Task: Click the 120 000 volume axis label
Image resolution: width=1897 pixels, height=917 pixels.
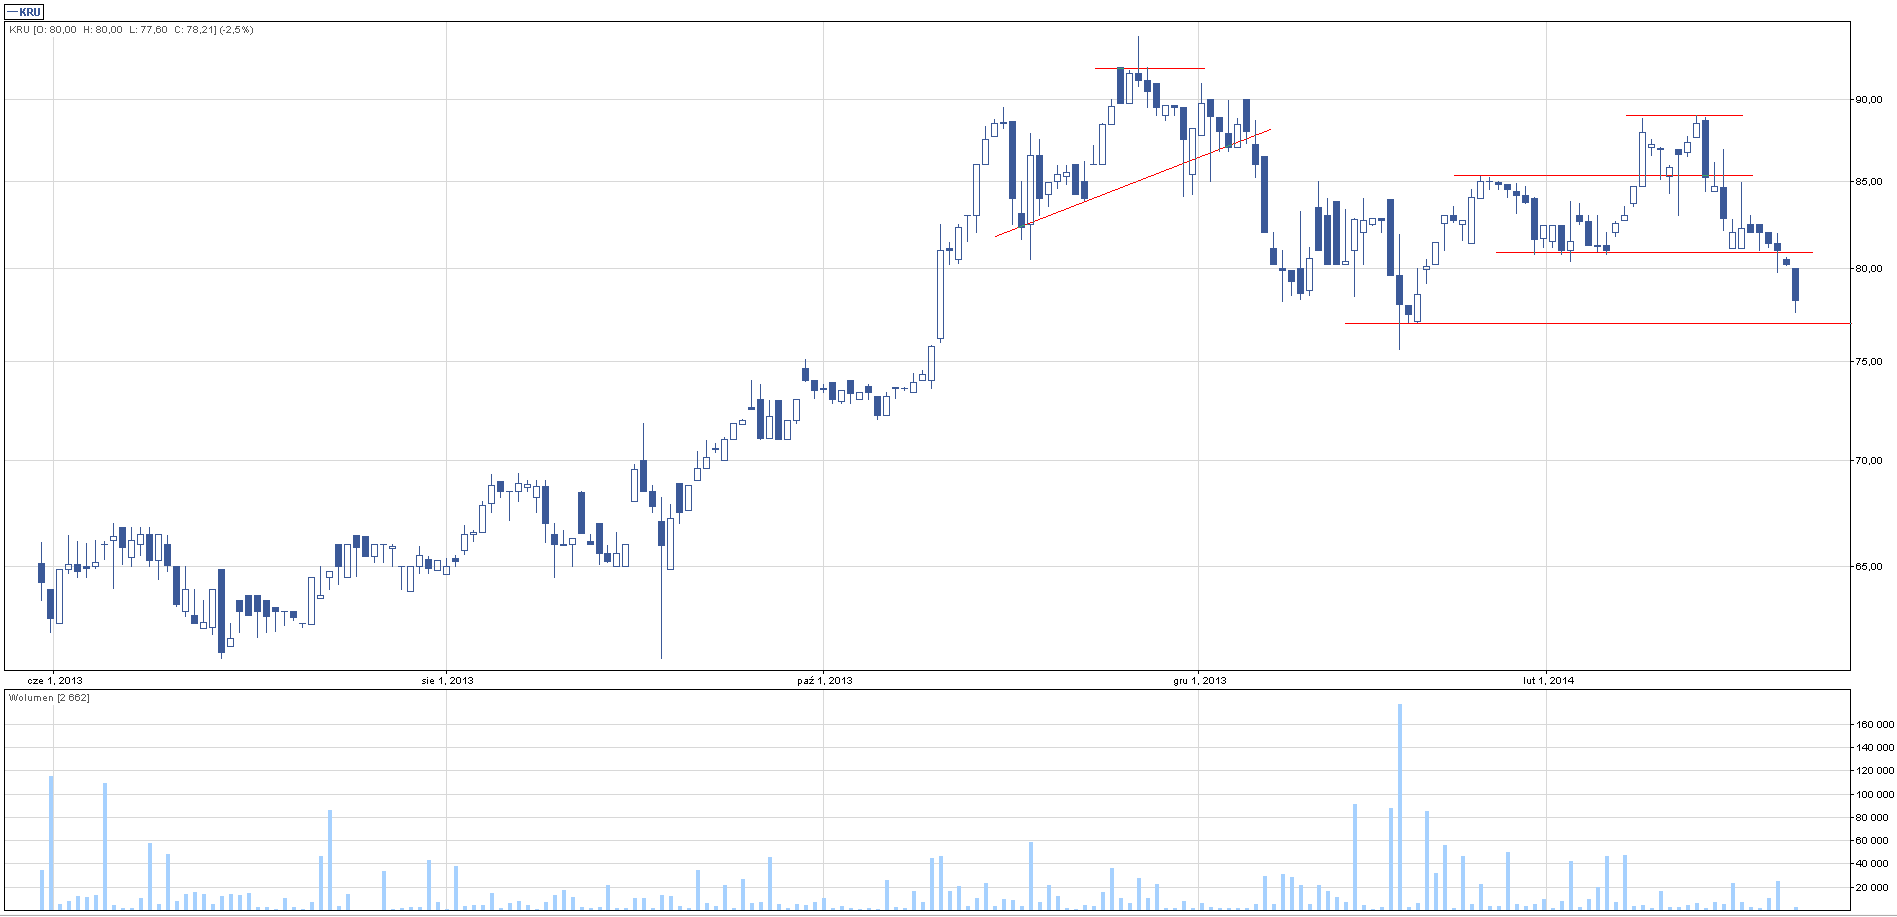Action: [1875, 771]
